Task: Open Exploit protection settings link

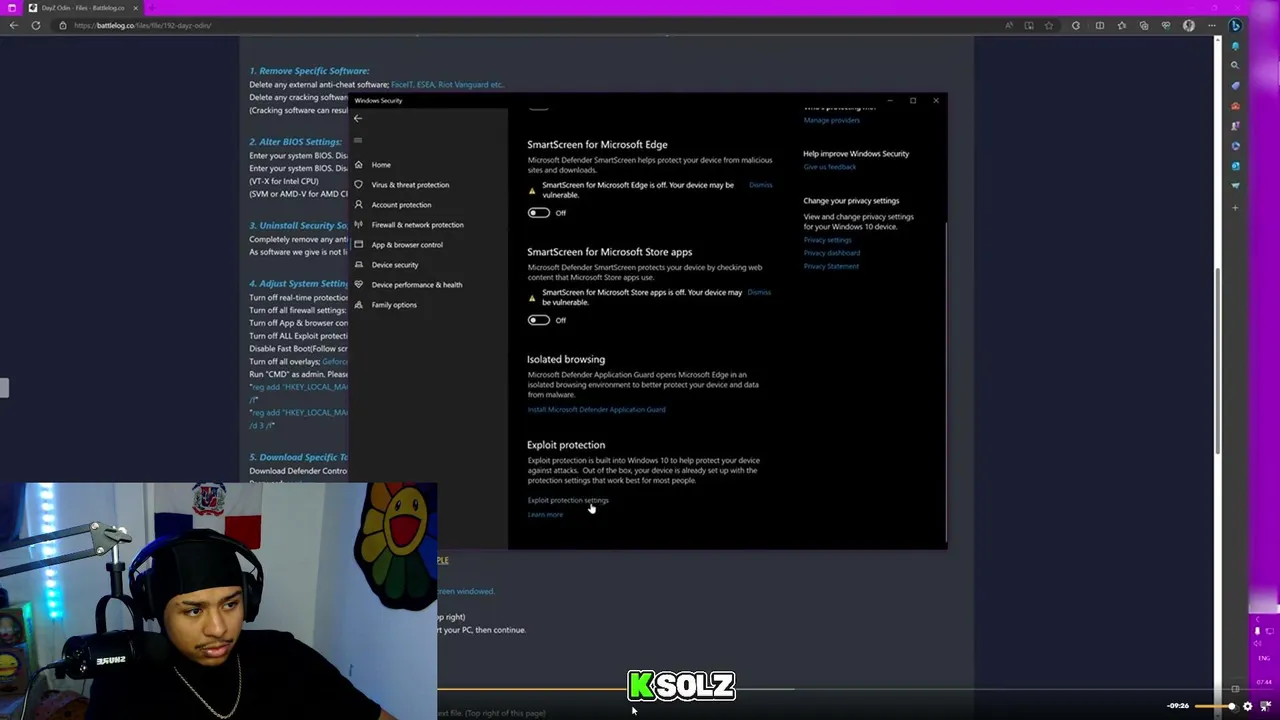Action: click(x=568, y=500)
